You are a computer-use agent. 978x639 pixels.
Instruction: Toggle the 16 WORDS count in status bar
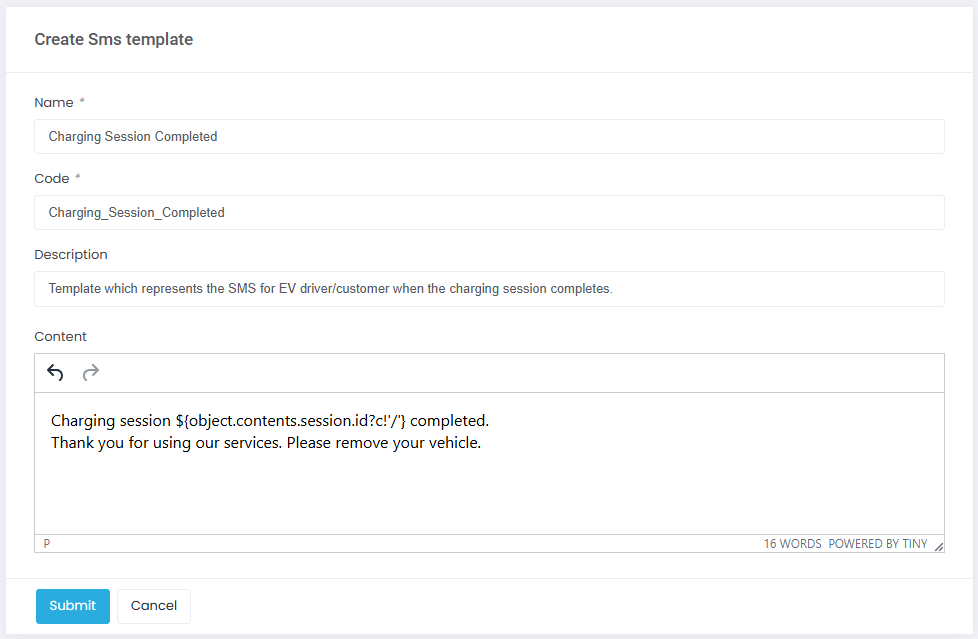792,545
